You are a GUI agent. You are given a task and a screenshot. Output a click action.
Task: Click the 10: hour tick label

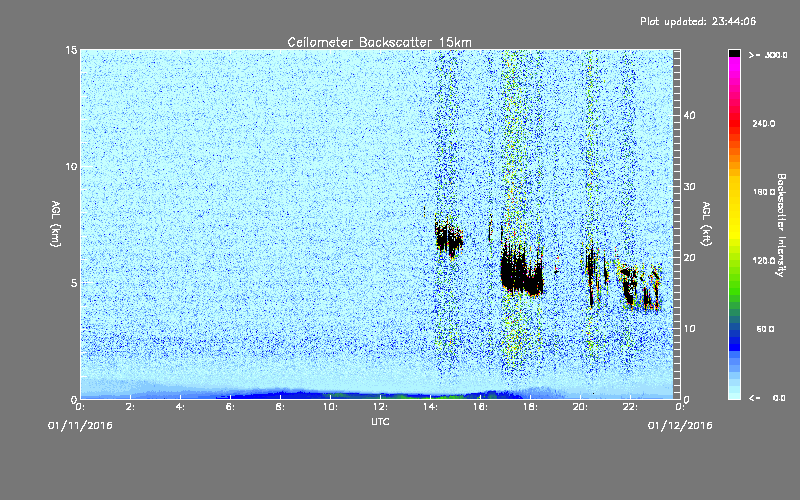coord(330,407)
